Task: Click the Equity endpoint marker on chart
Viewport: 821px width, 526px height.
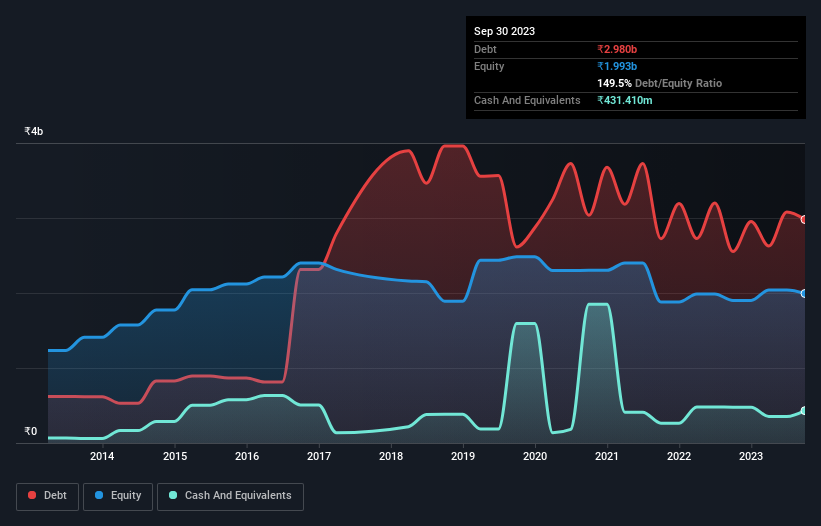Action: pos(804,294)
